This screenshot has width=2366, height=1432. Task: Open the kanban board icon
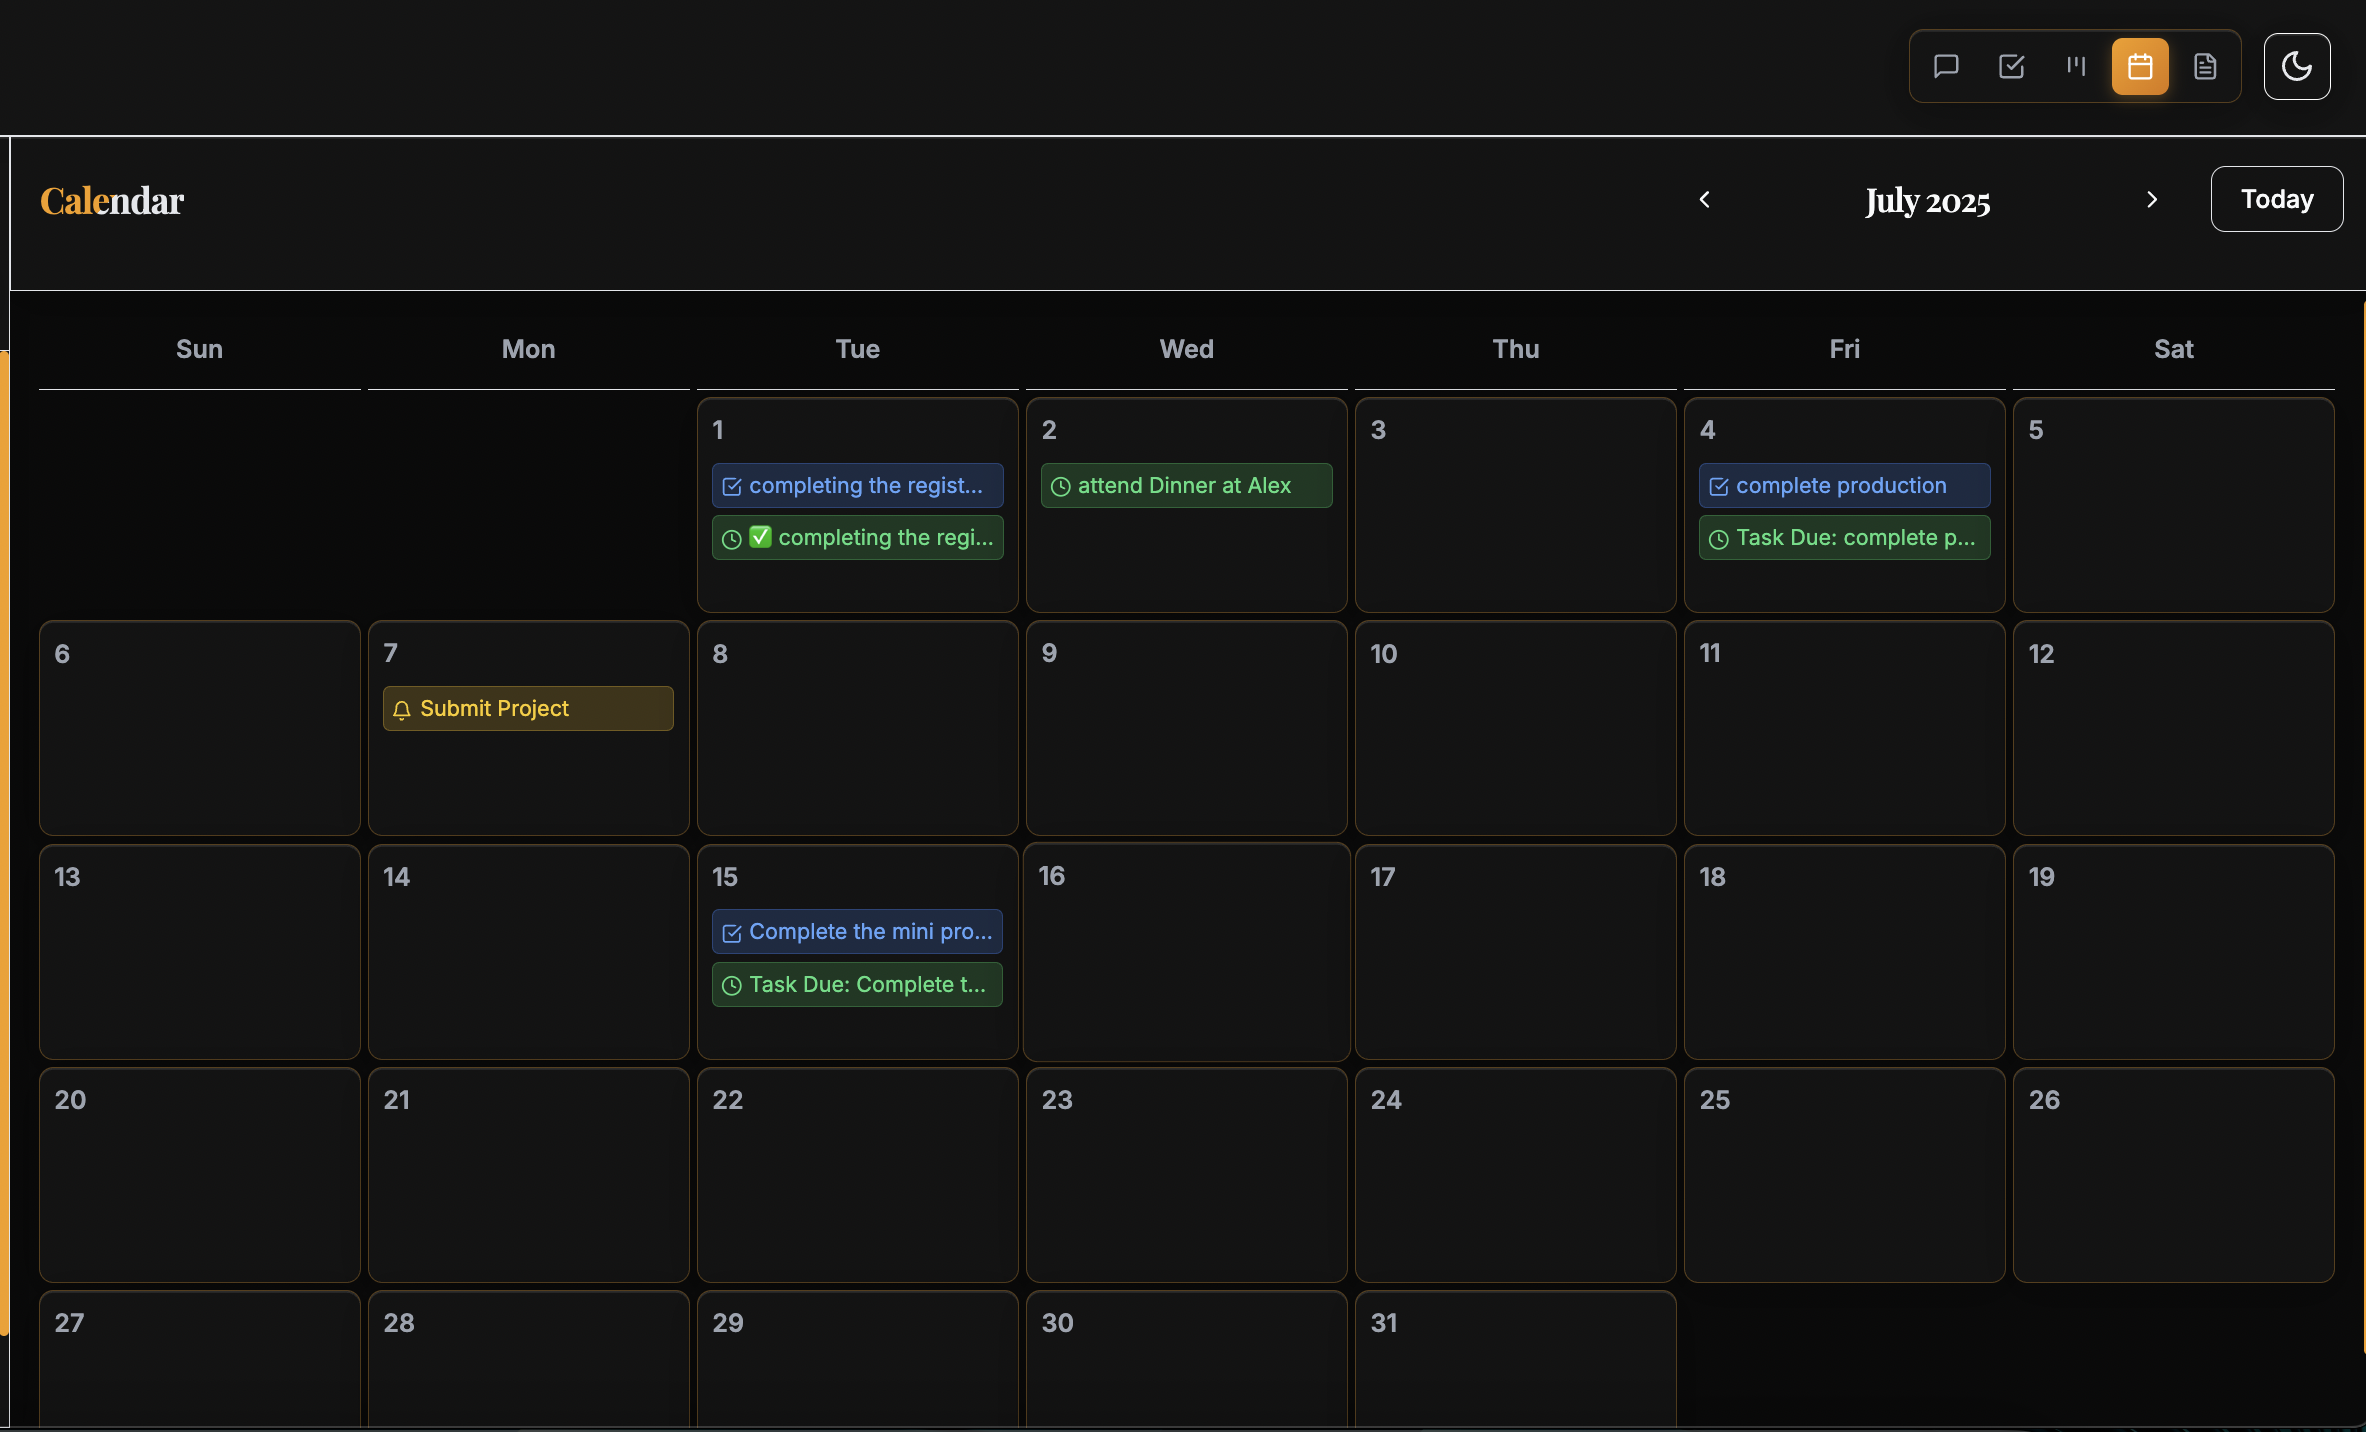click(x=2076, y=66)
